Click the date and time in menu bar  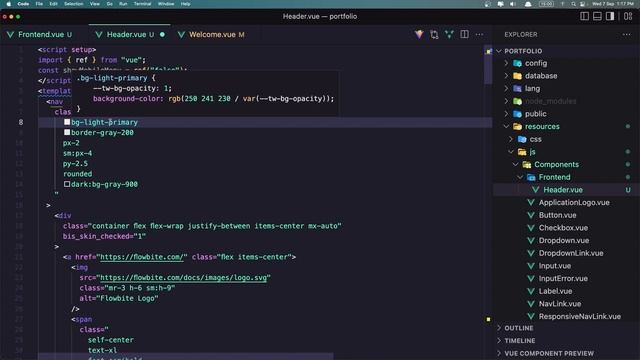tap(612, 4)
